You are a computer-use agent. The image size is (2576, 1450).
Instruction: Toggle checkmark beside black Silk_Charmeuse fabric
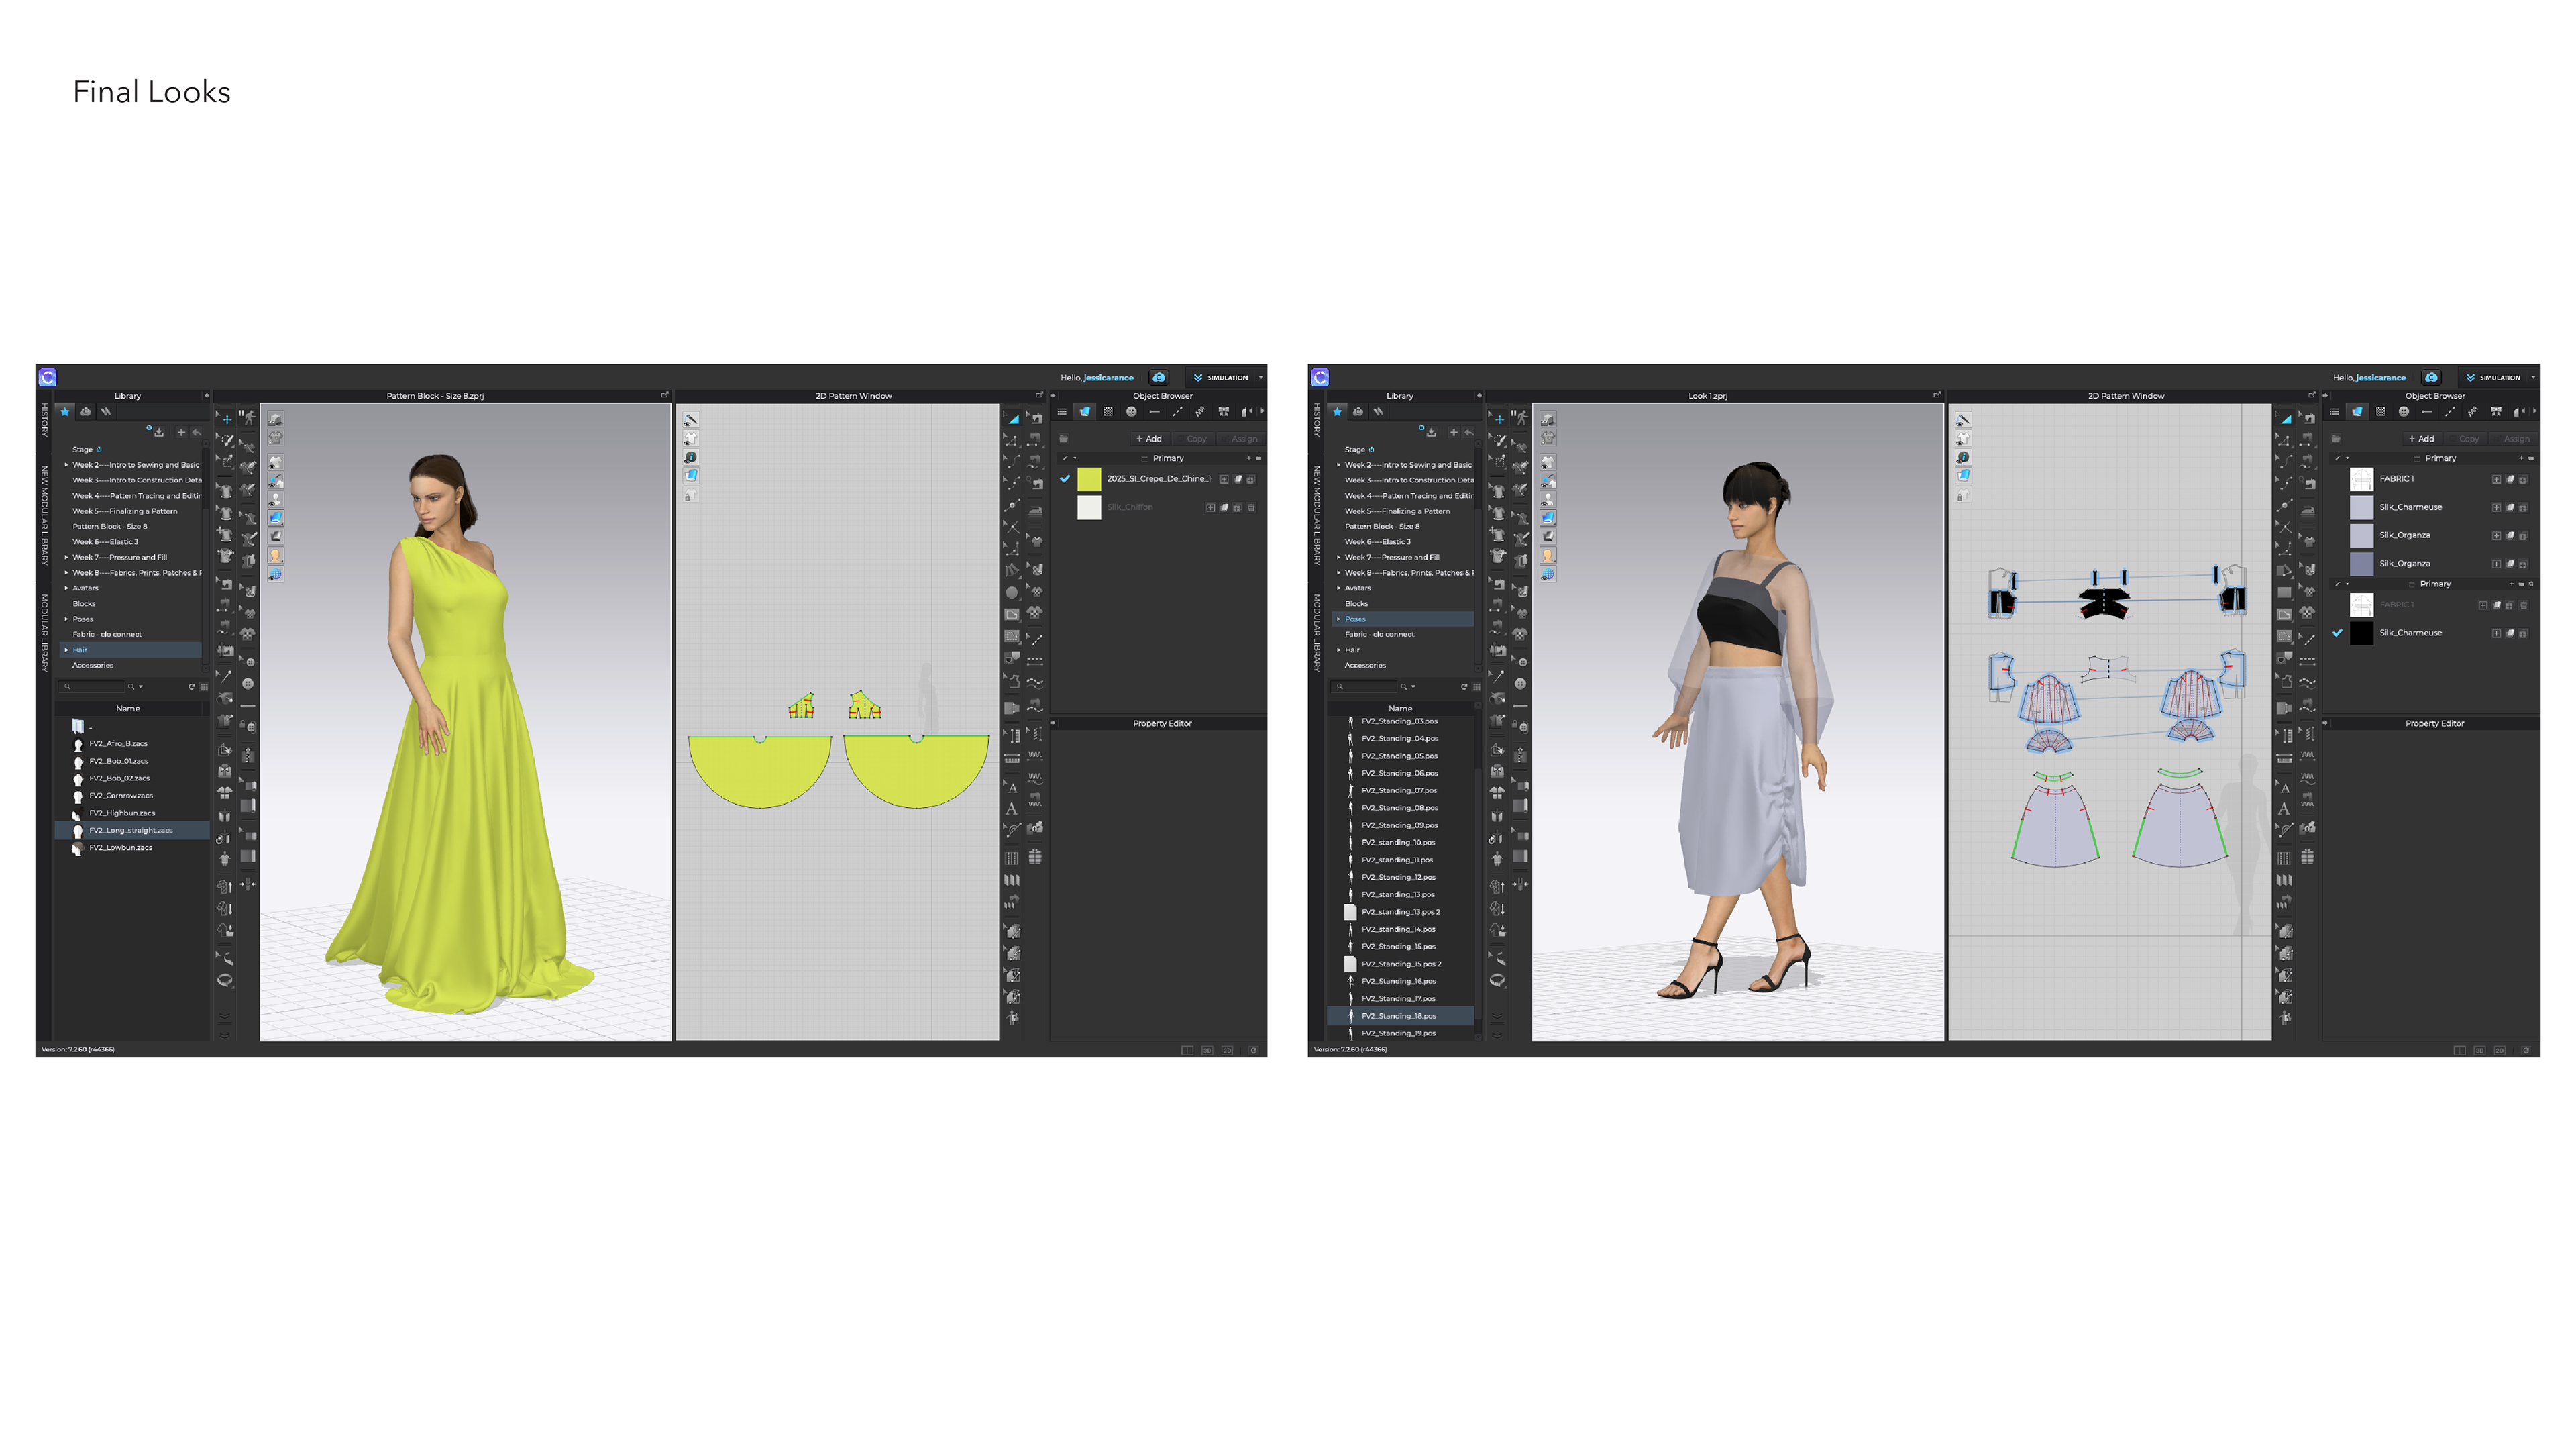click(2337, 633)
